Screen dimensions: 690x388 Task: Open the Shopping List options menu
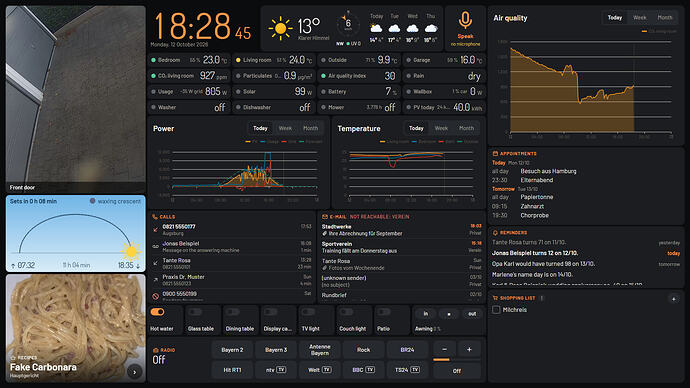(x=542, y=298)
